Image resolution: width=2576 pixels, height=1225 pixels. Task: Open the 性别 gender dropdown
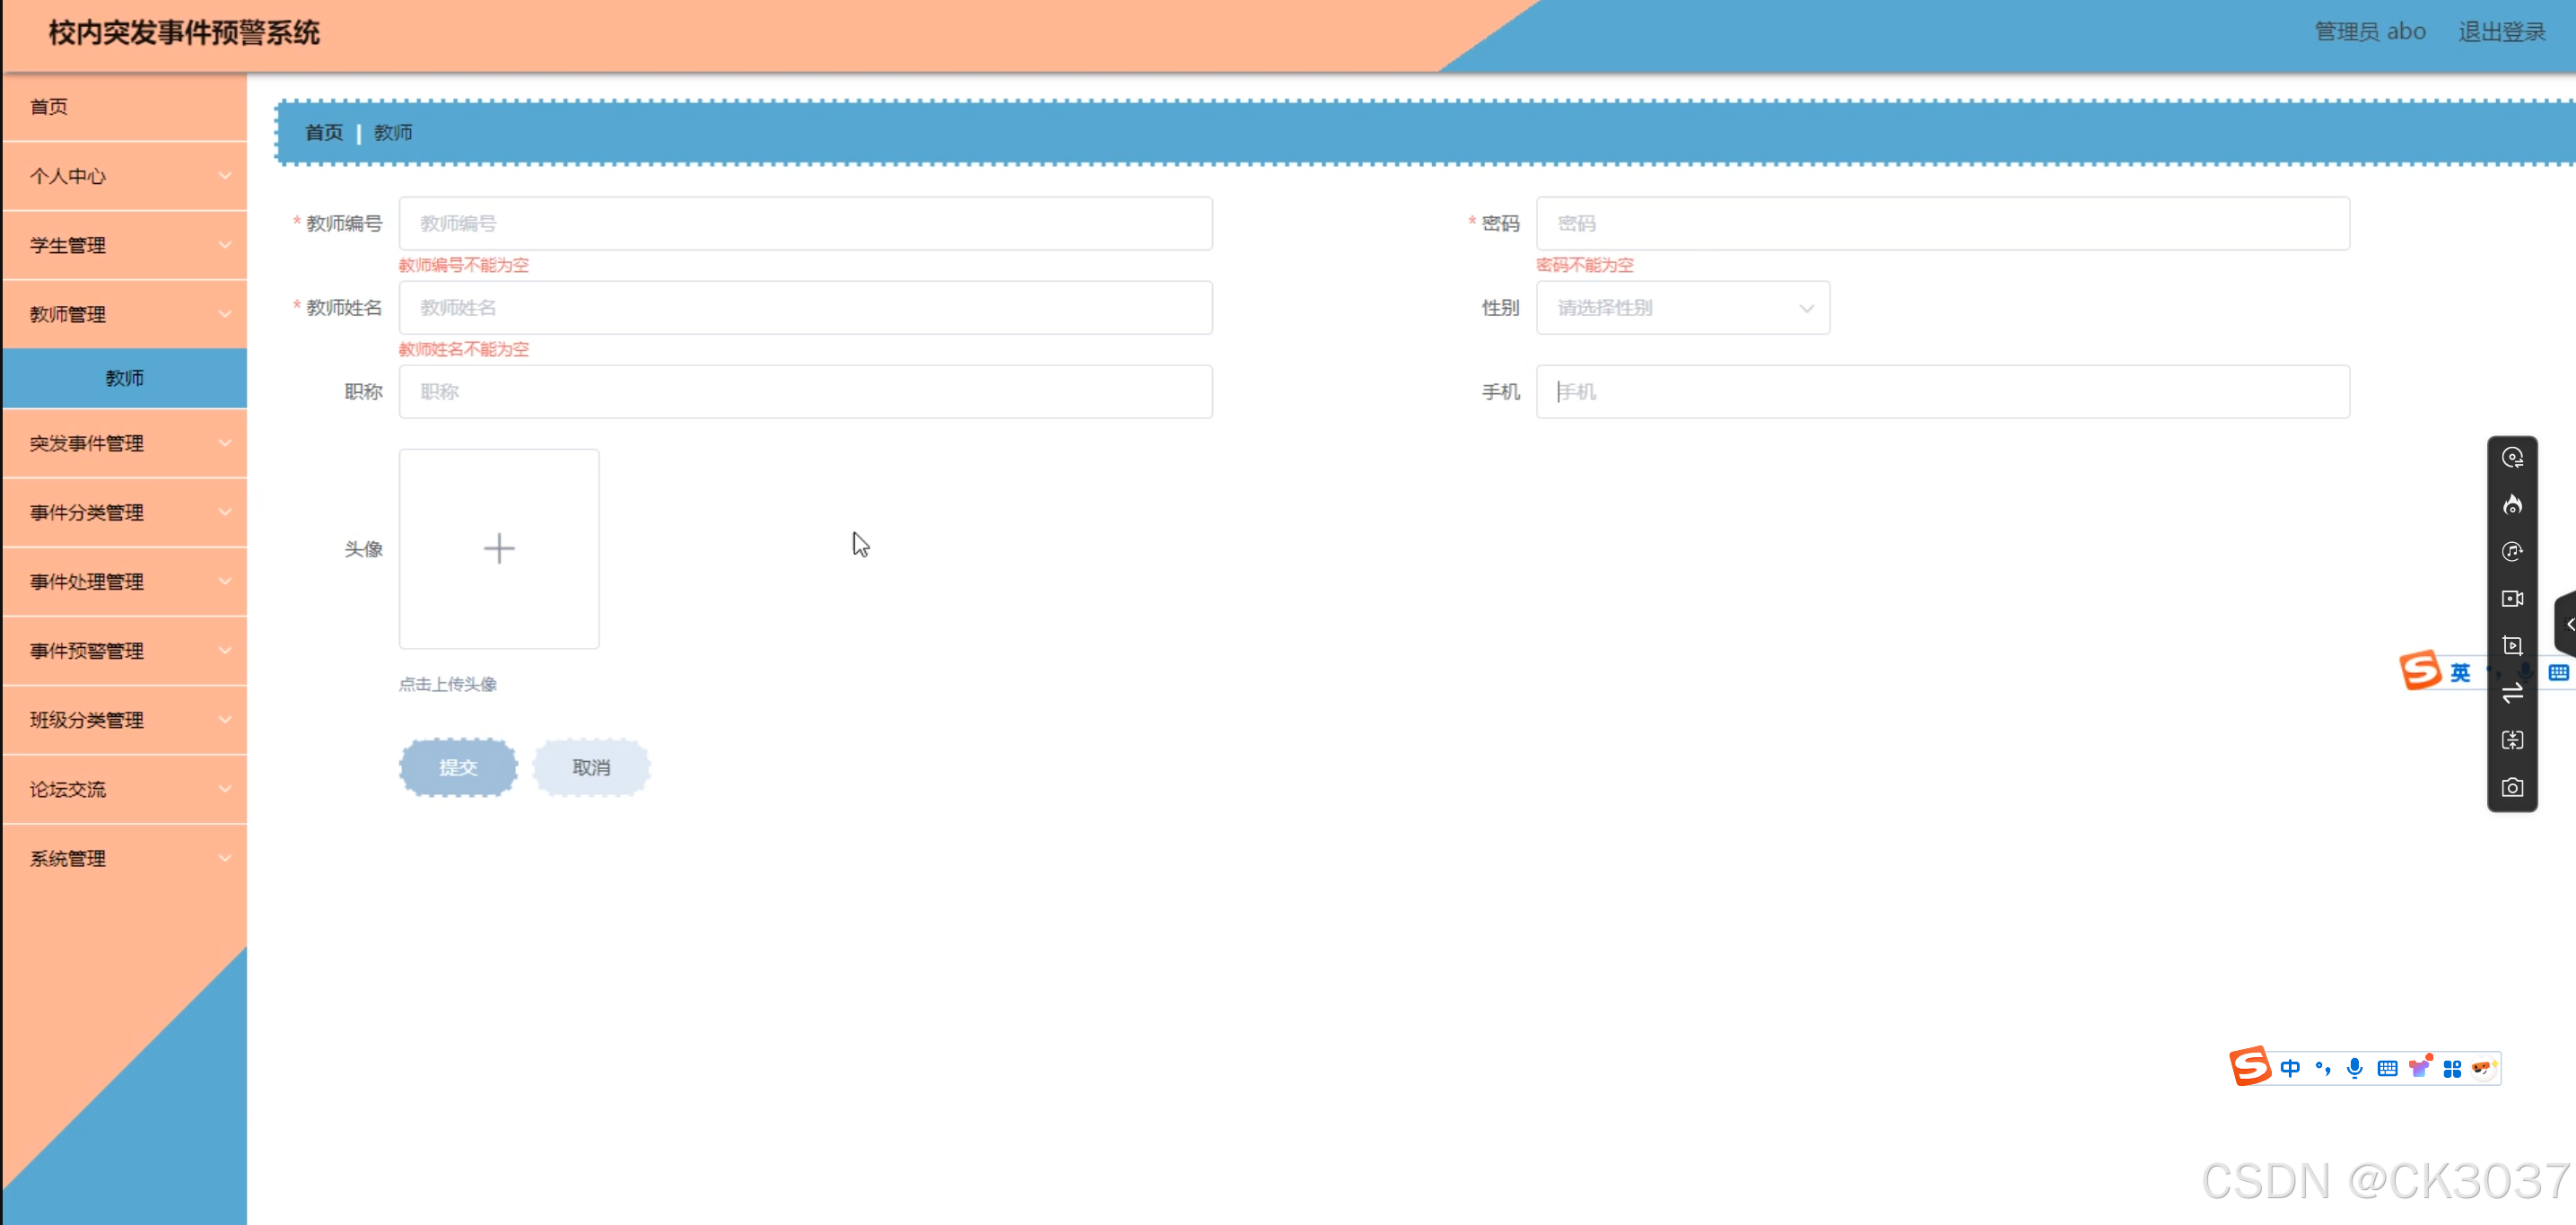(x=1682, y=308)
